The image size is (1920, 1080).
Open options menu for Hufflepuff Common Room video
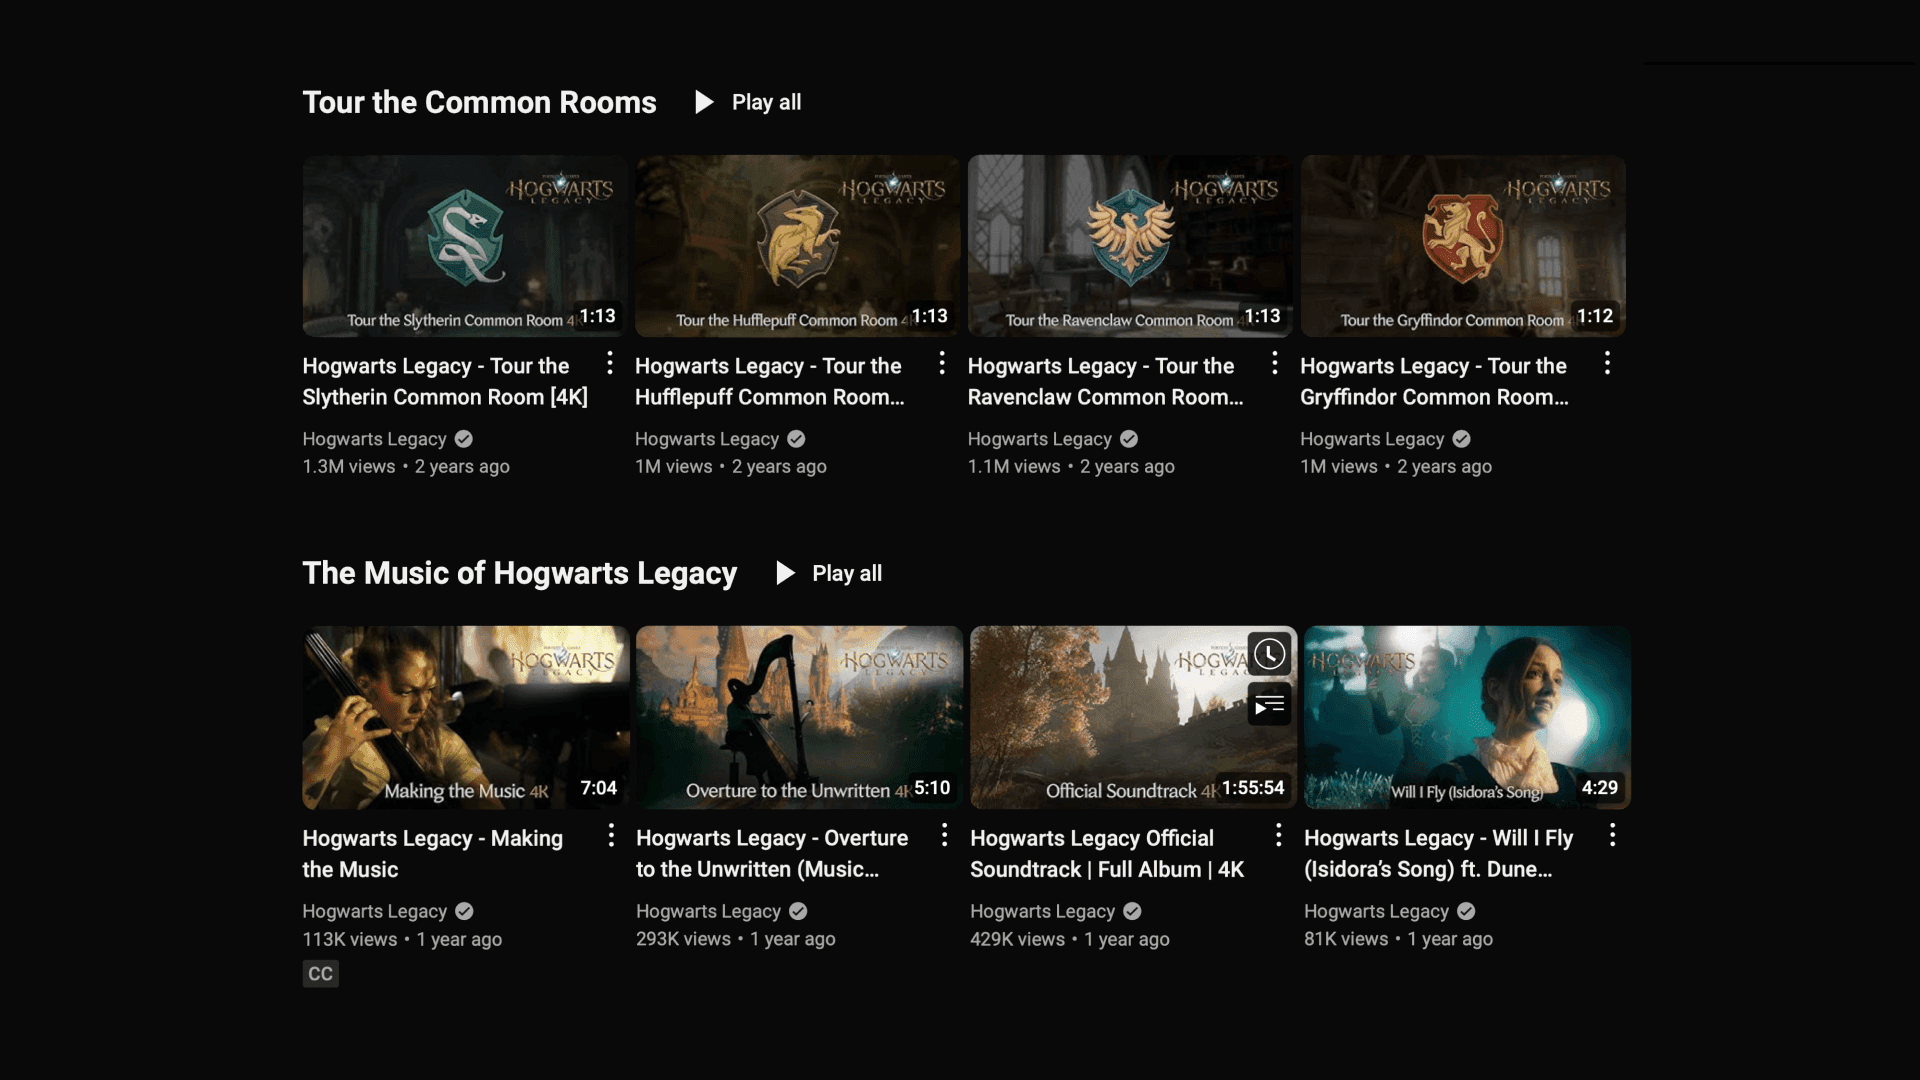pos(941,363)
